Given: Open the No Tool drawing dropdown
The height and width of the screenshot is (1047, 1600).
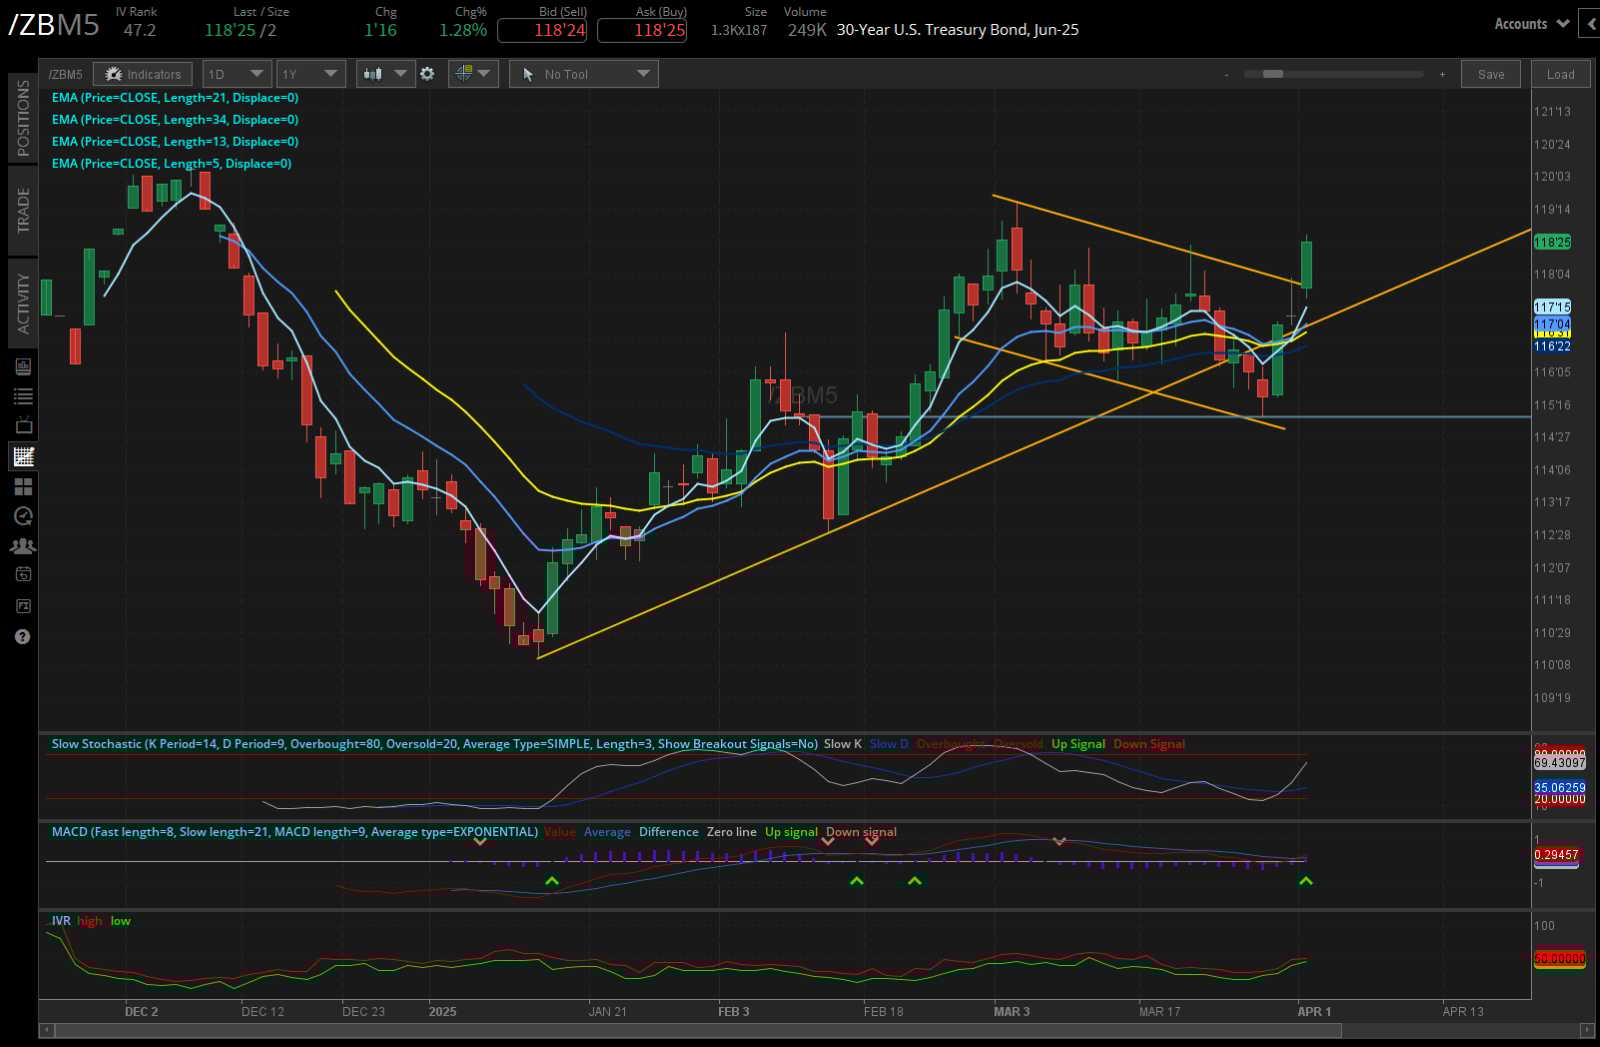Looking at the screenshot, I should click(583, 73).
